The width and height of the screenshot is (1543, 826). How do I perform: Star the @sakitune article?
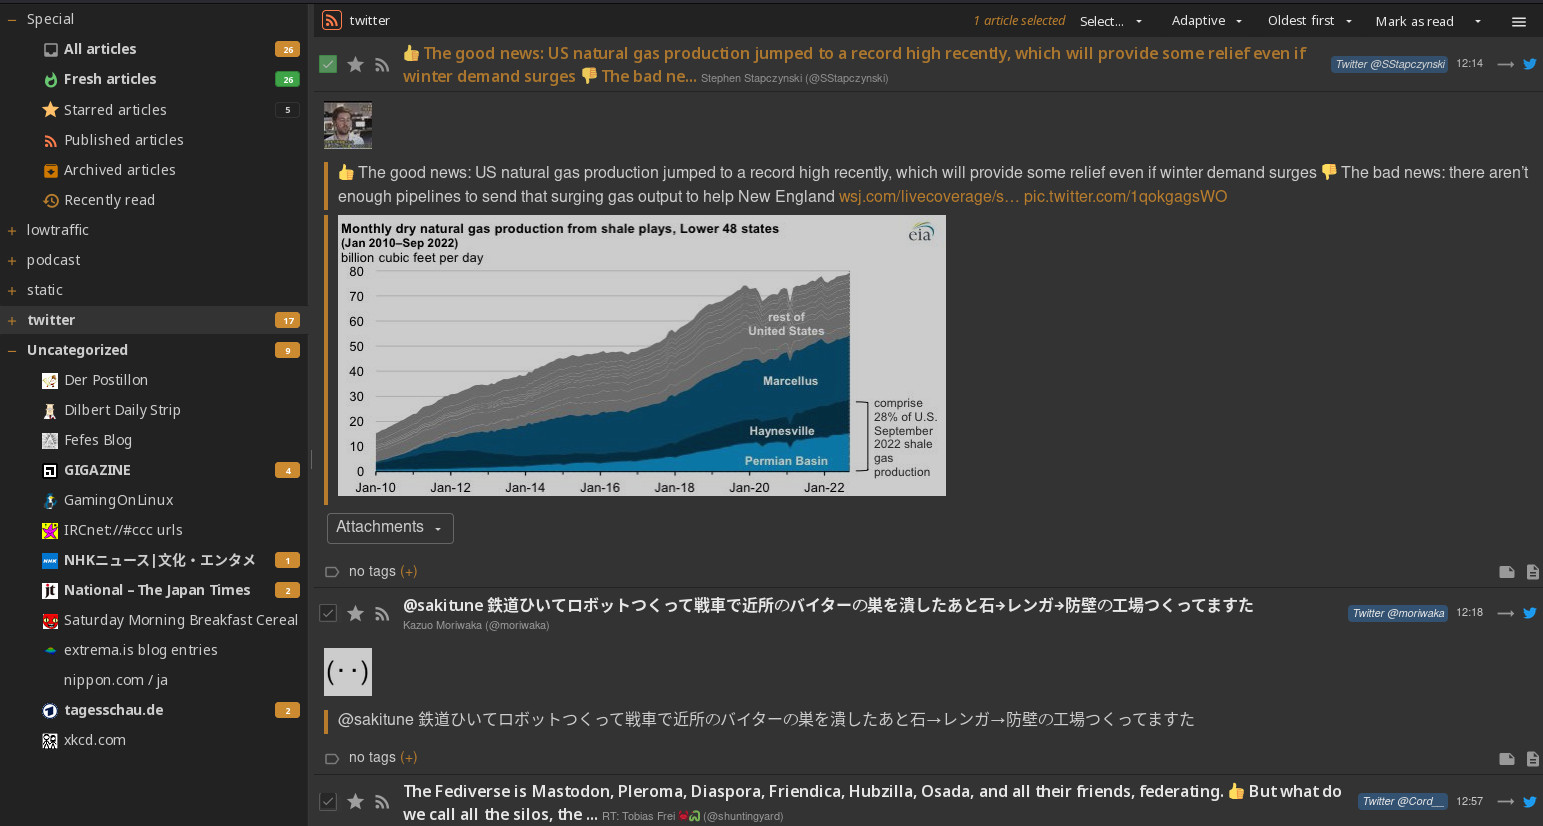tap(355, 613)
